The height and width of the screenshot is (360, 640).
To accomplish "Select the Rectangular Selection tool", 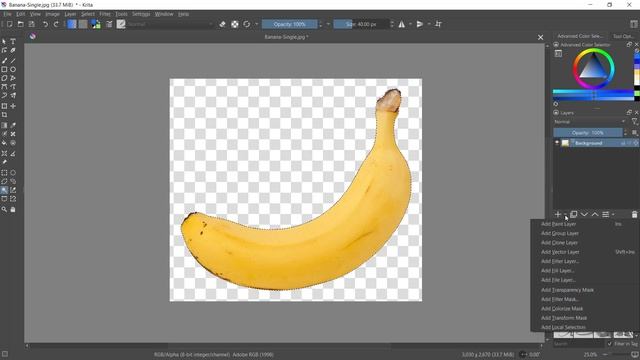I will pyautogui.click(x=4, y=173).
